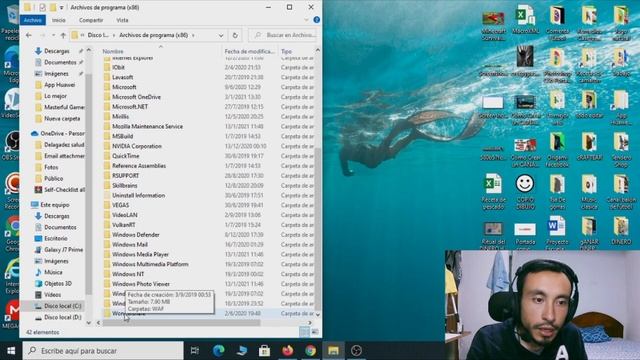640x360 pixels.
Task: Open CRAFTEAR folder on desktop
Action: click(x=589, y=146)
